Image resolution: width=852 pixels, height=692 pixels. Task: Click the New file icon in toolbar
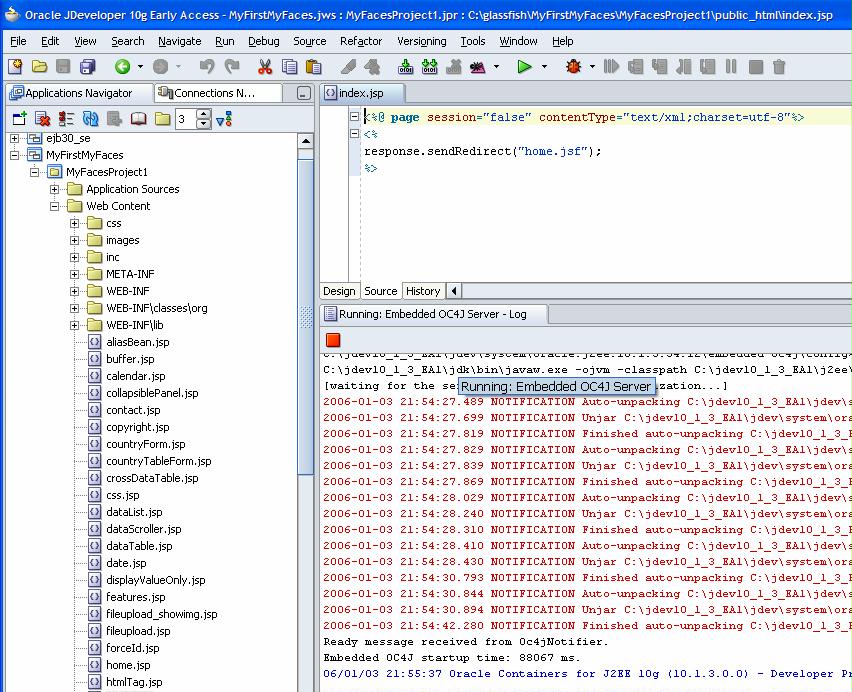15,67
